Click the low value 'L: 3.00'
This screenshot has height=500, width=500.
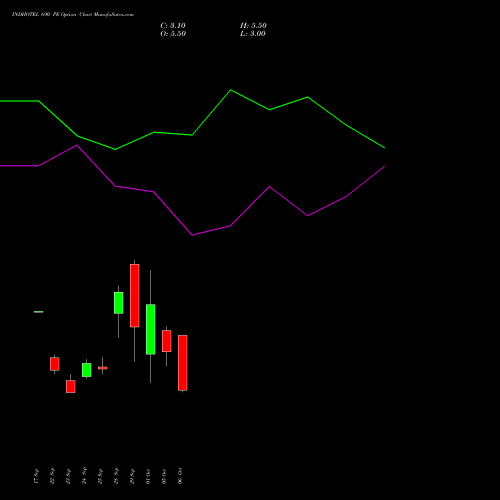[253, 34]
